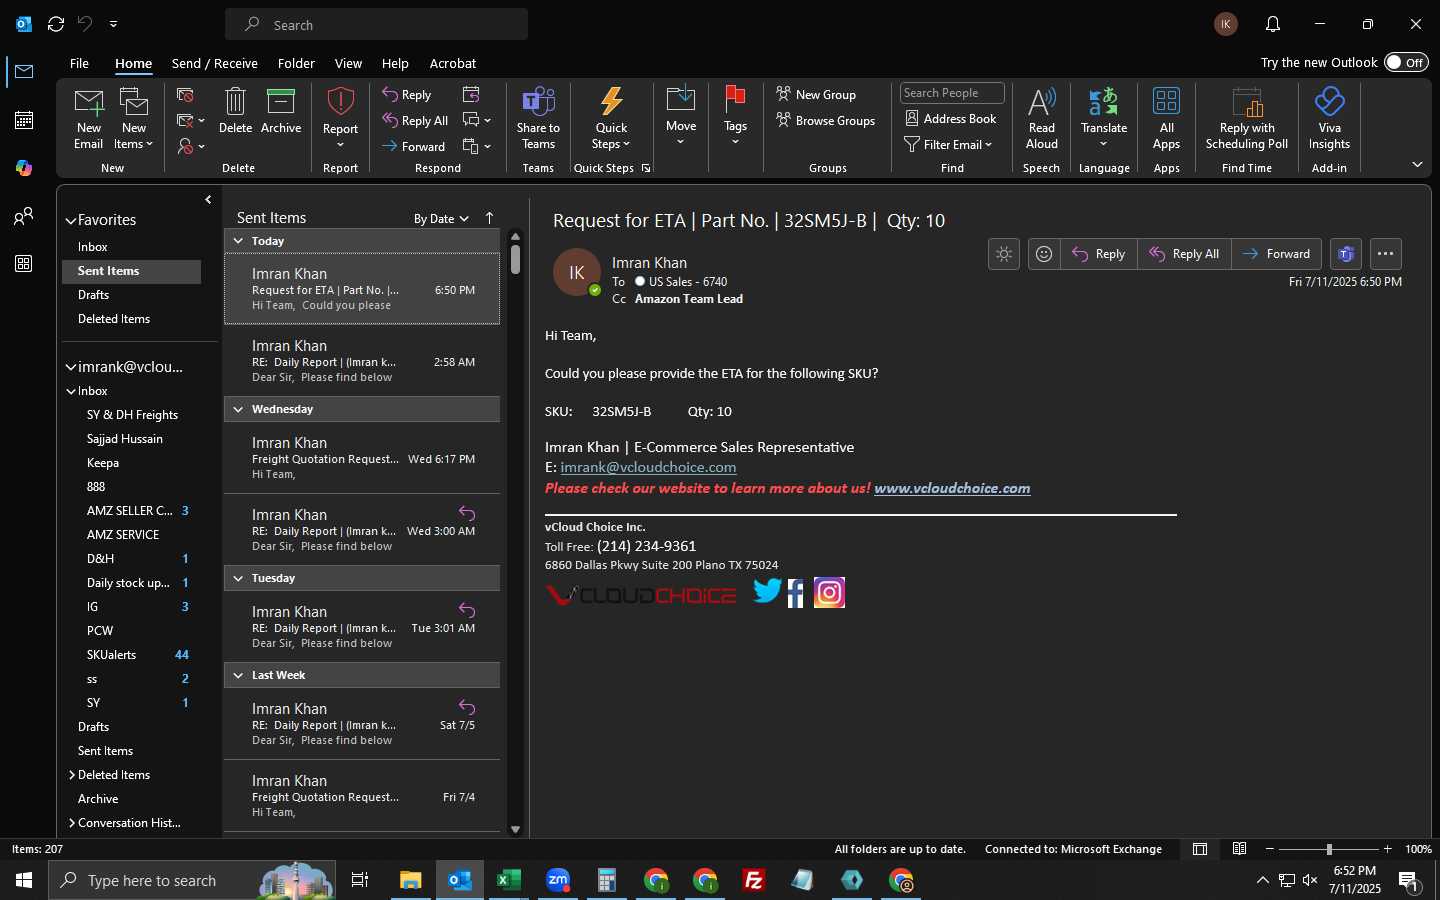Screen dimensions: 1440x900
Task: Zoom in with the plus button
Action: (1387, 849)
